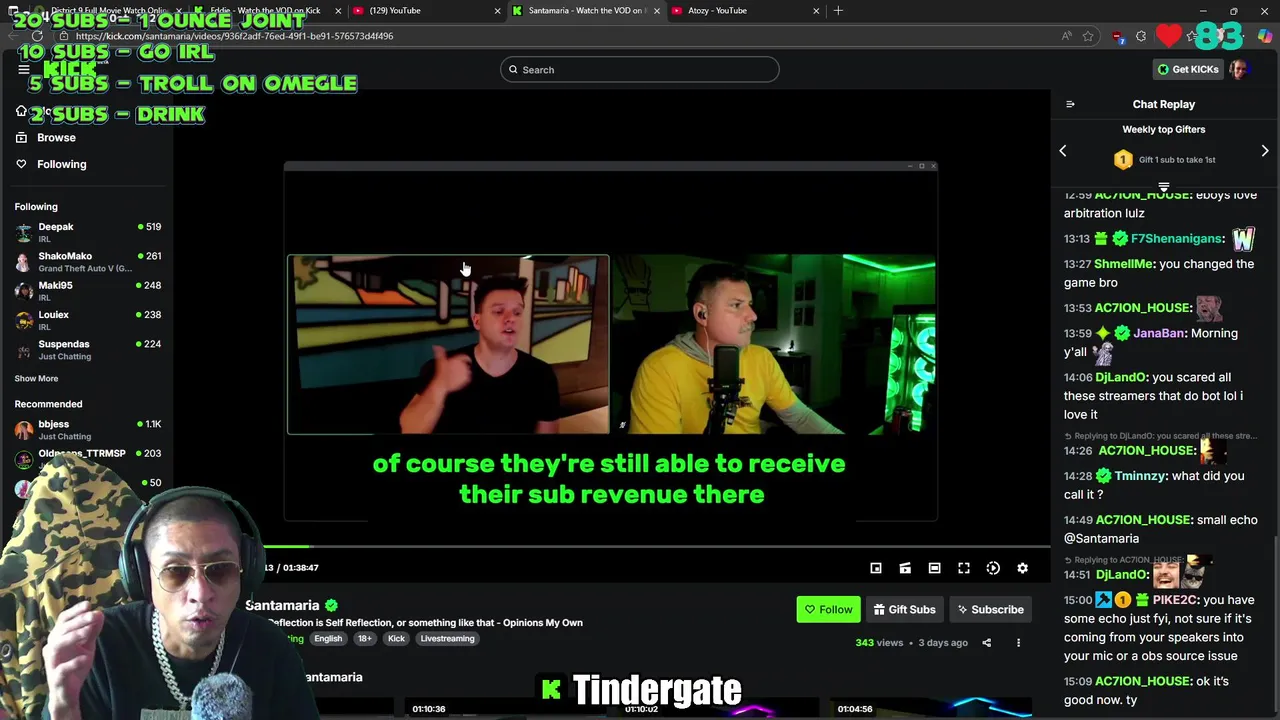Open ShakoMako's channel in Following list
This screenshot has width=1280, height=720.
(x=88, y=261)
